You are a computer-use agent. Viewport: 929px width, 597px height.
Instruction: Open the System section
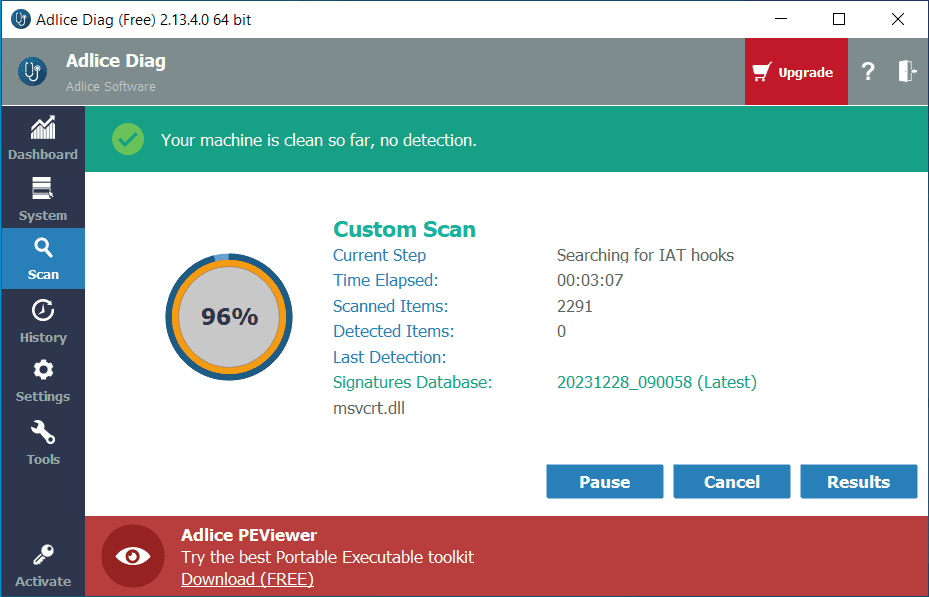click(43, 199)
